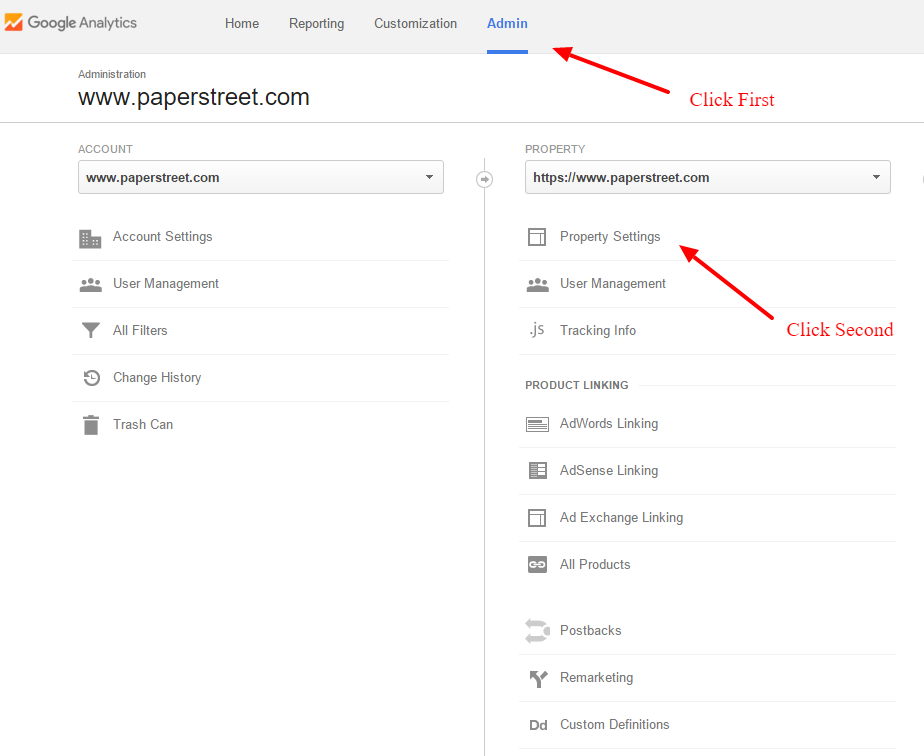
Task: Open the Customization tab
Action: 415,24
